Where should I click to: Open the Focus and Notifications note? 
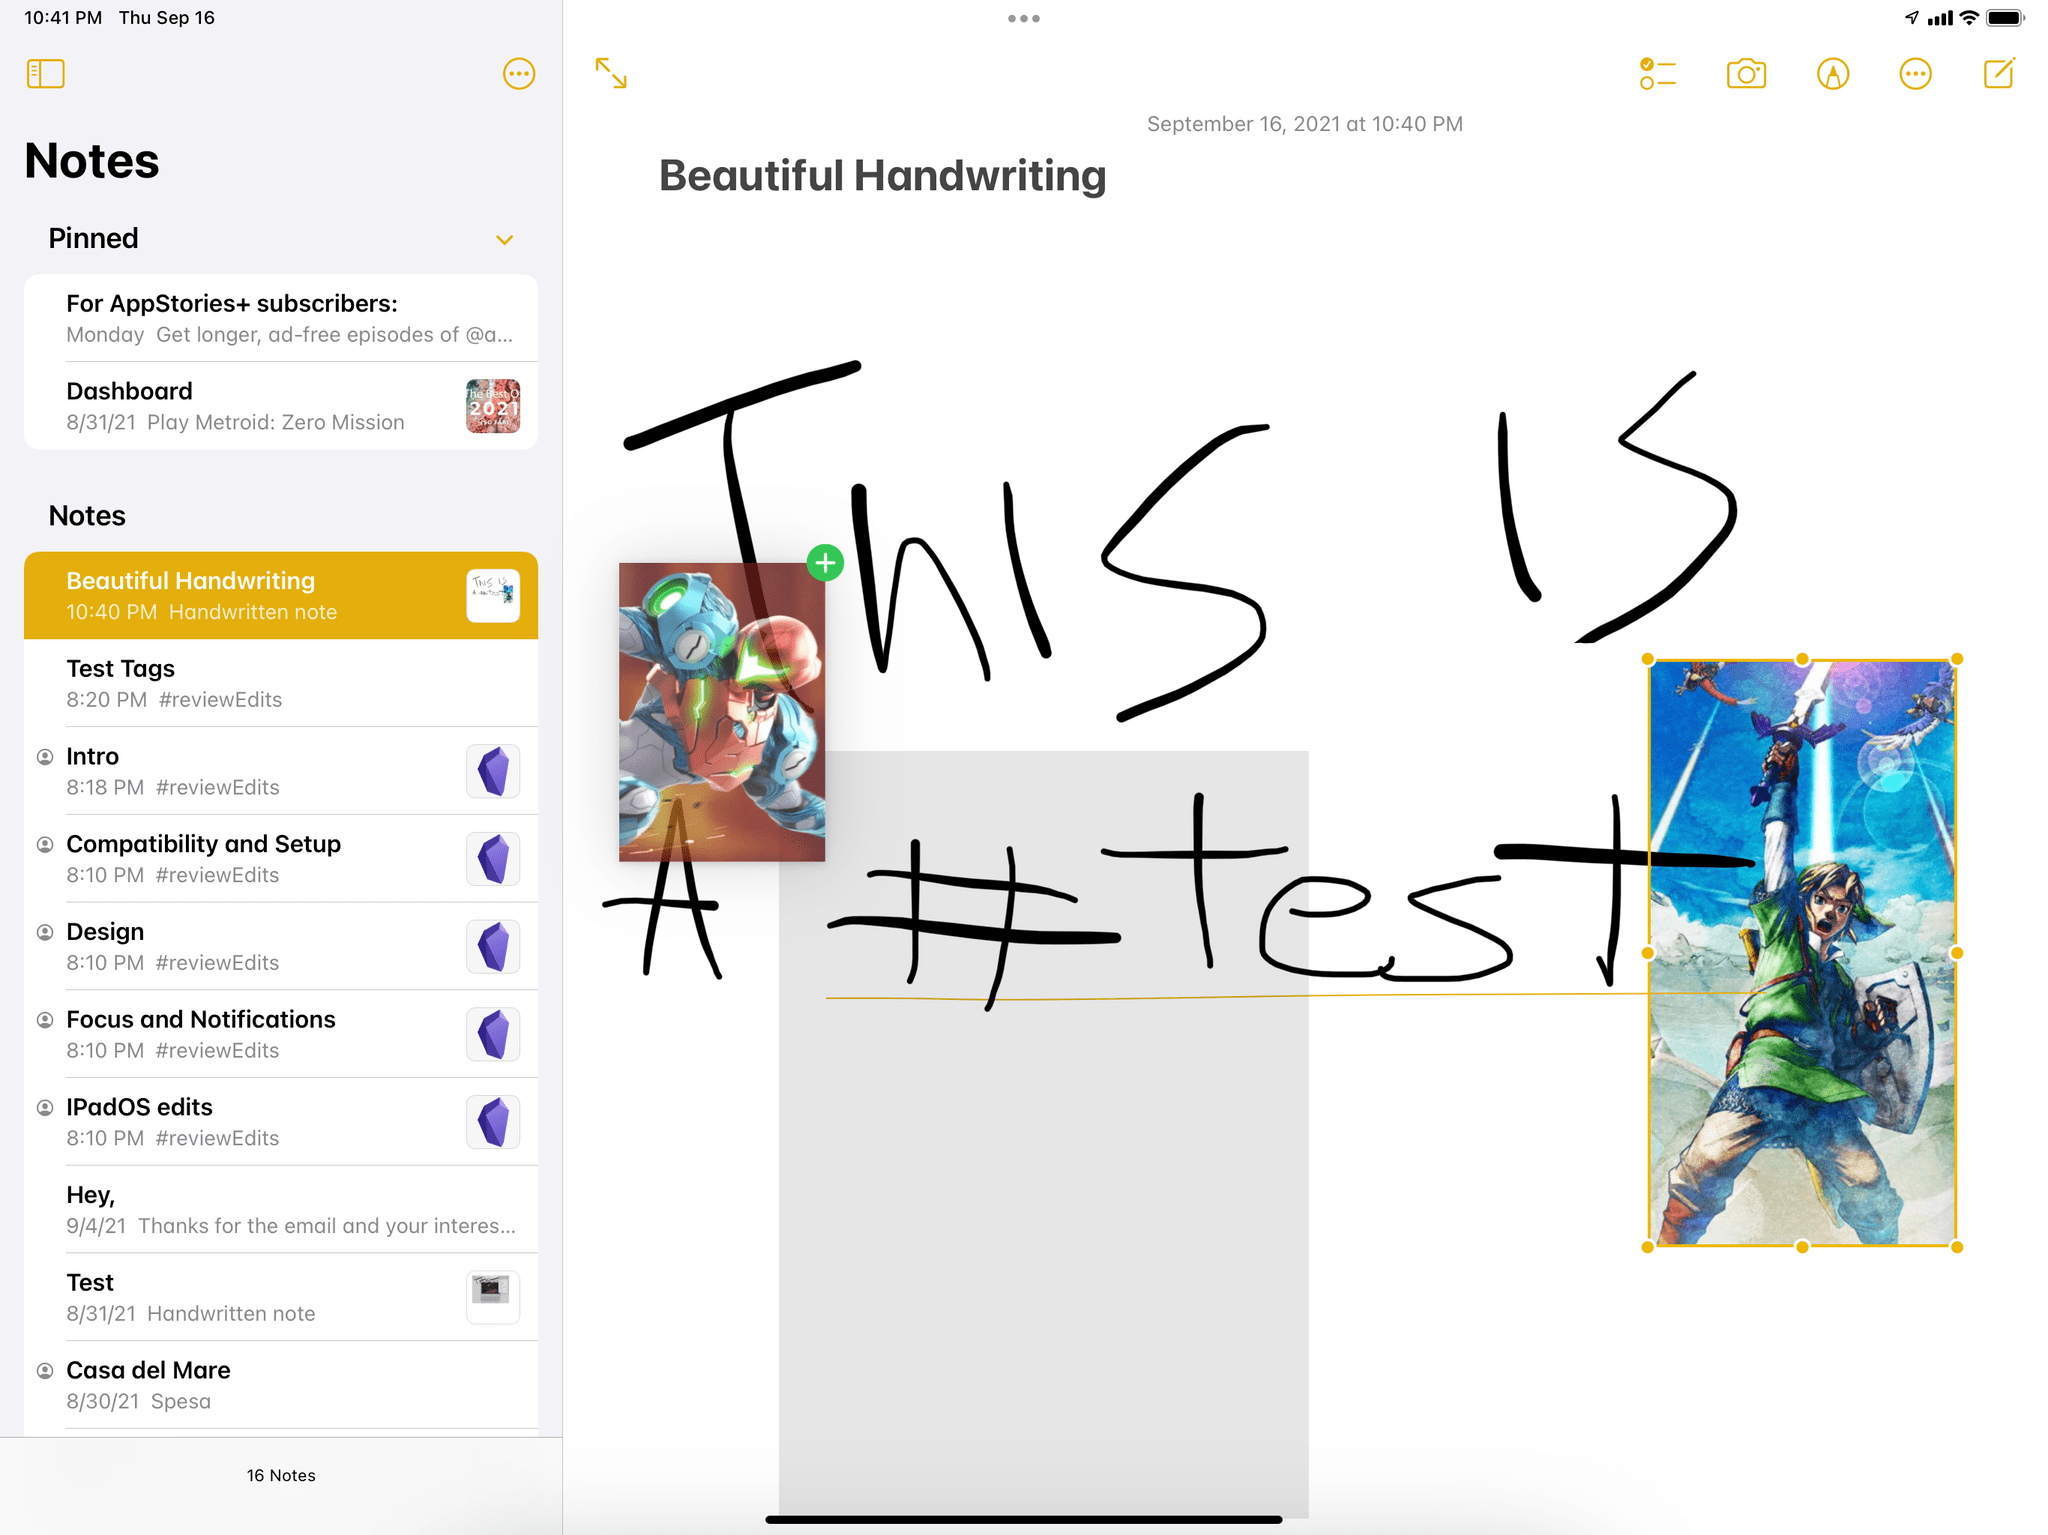click(281, 1034)
